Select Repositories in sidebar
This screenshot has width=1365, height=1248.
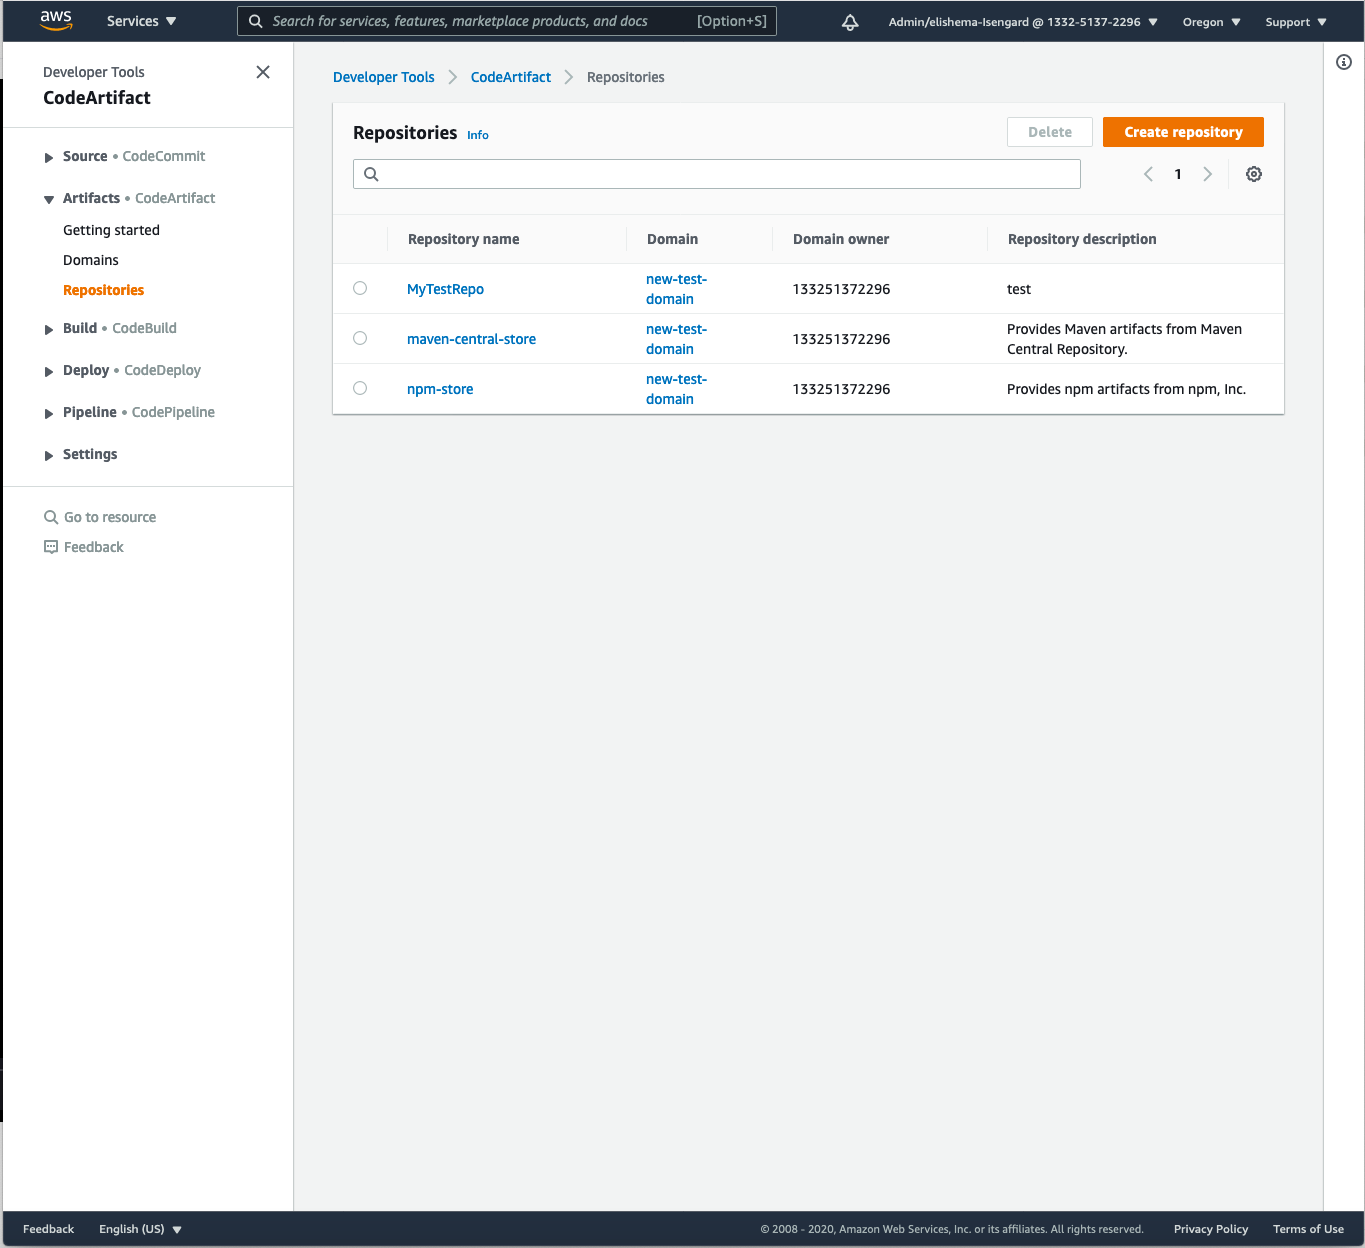click(104, 290)
